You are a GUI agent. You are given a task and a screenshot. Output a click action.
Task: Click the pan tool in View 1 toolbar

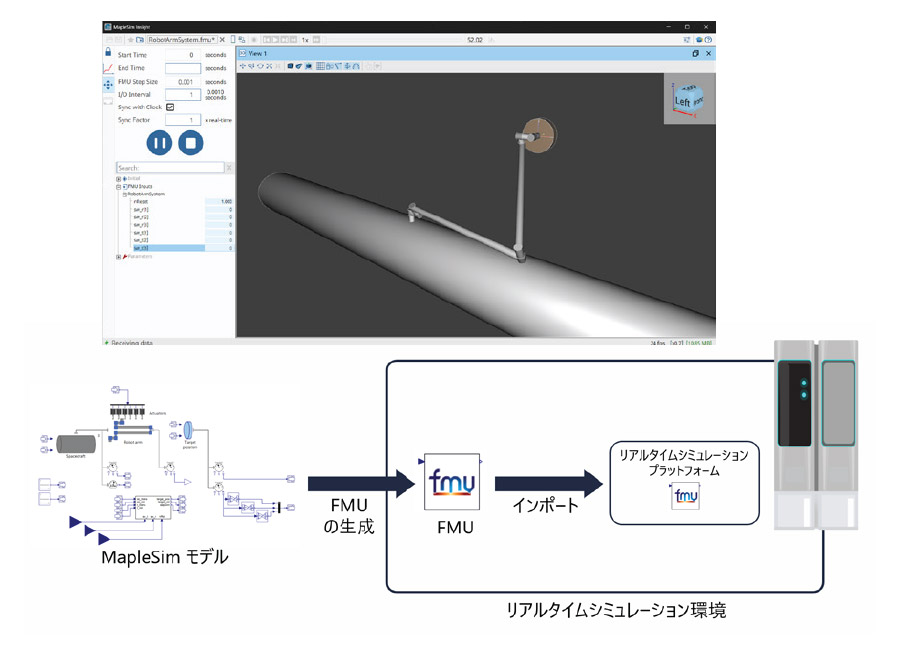pyautogui.click(x=242, y=66)
